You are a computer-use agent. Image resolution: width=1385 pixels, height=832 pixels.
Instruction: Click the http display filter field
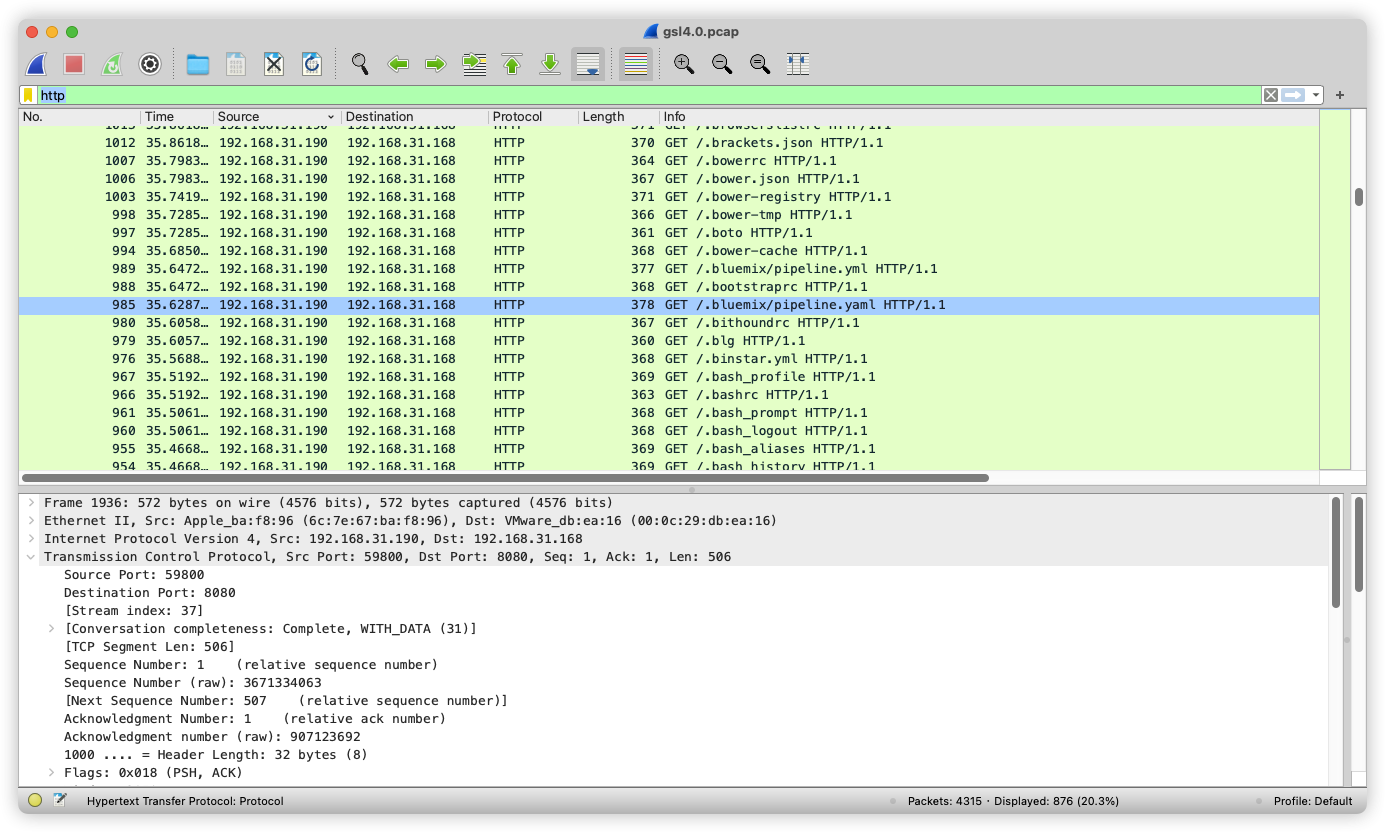[x=650, y=95]
